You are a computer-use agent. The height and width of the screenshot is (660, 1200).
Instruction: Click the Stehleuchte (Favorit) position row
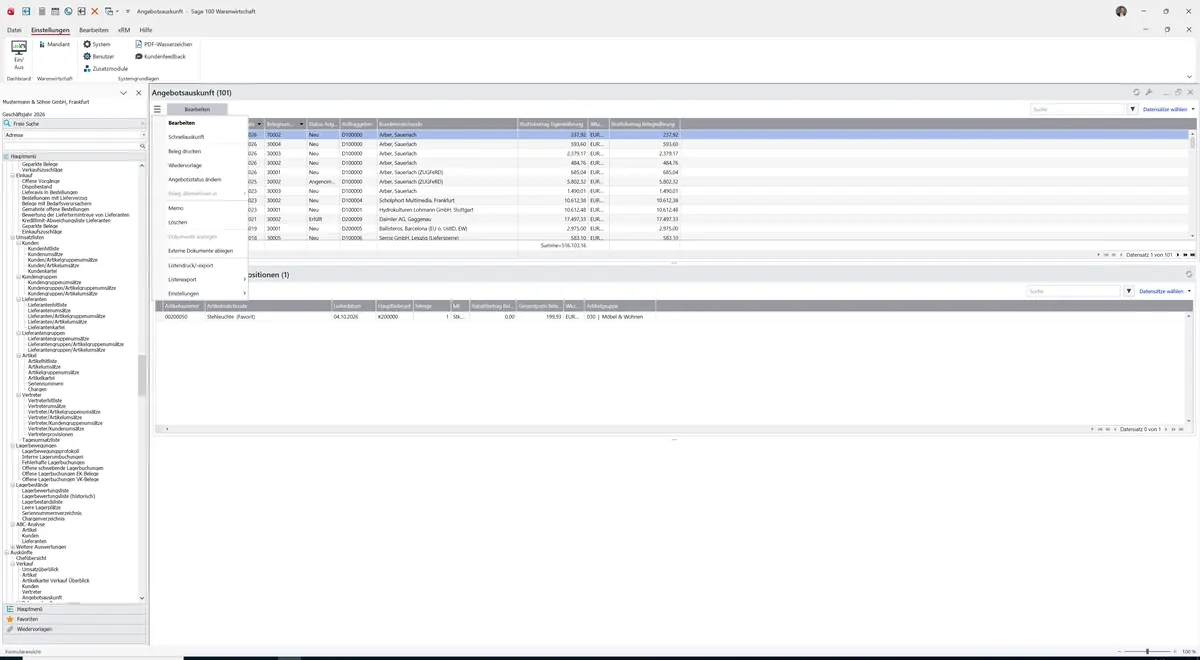tap(672, 316)
